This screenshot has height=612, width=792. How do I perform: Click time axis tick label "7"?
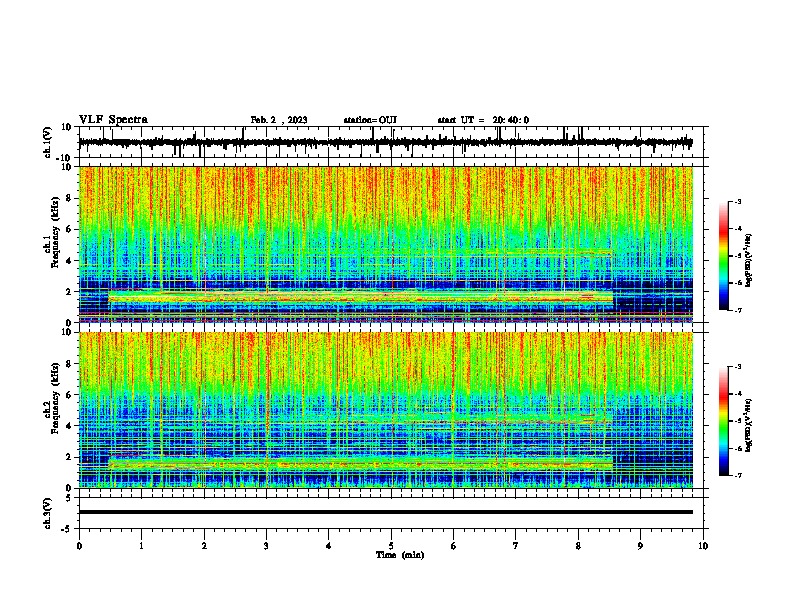[x=516, y=546]
